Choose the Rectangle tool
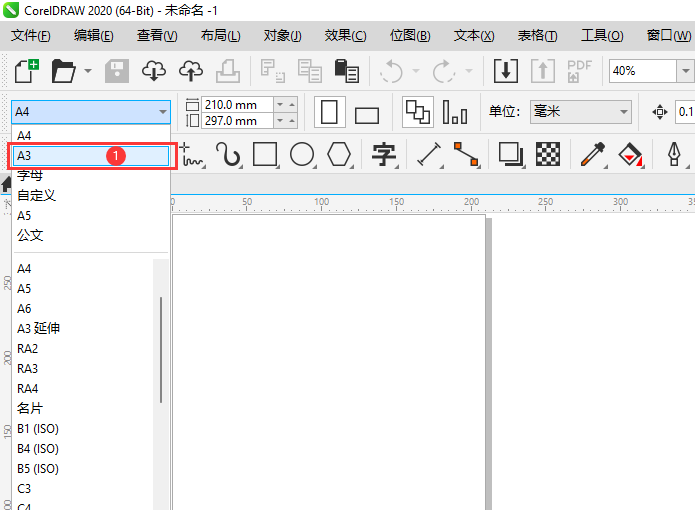The height and width of the screenshot is (510, 695). [x=265, y=155]
